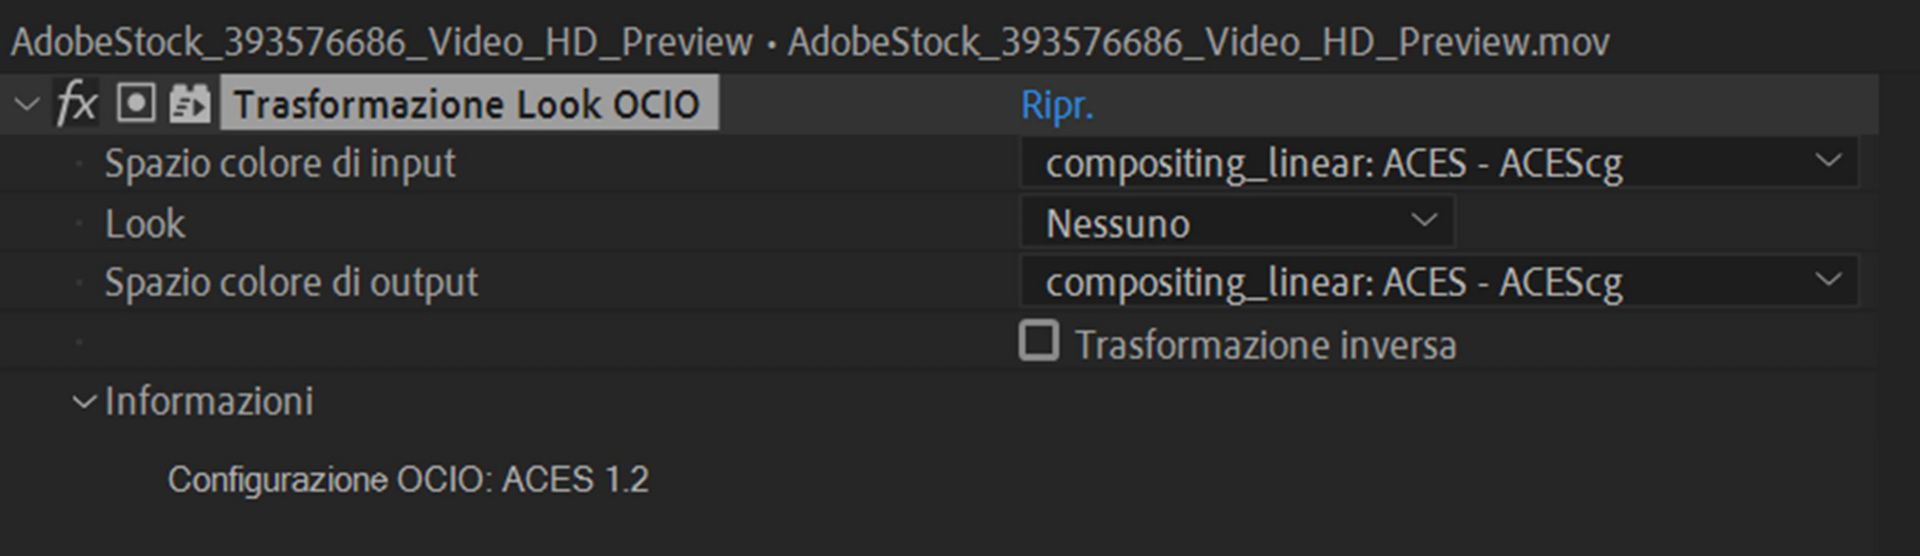Click the Ripr. reset link
This screenshot has height=556, width=1920.
point(1057,105)
